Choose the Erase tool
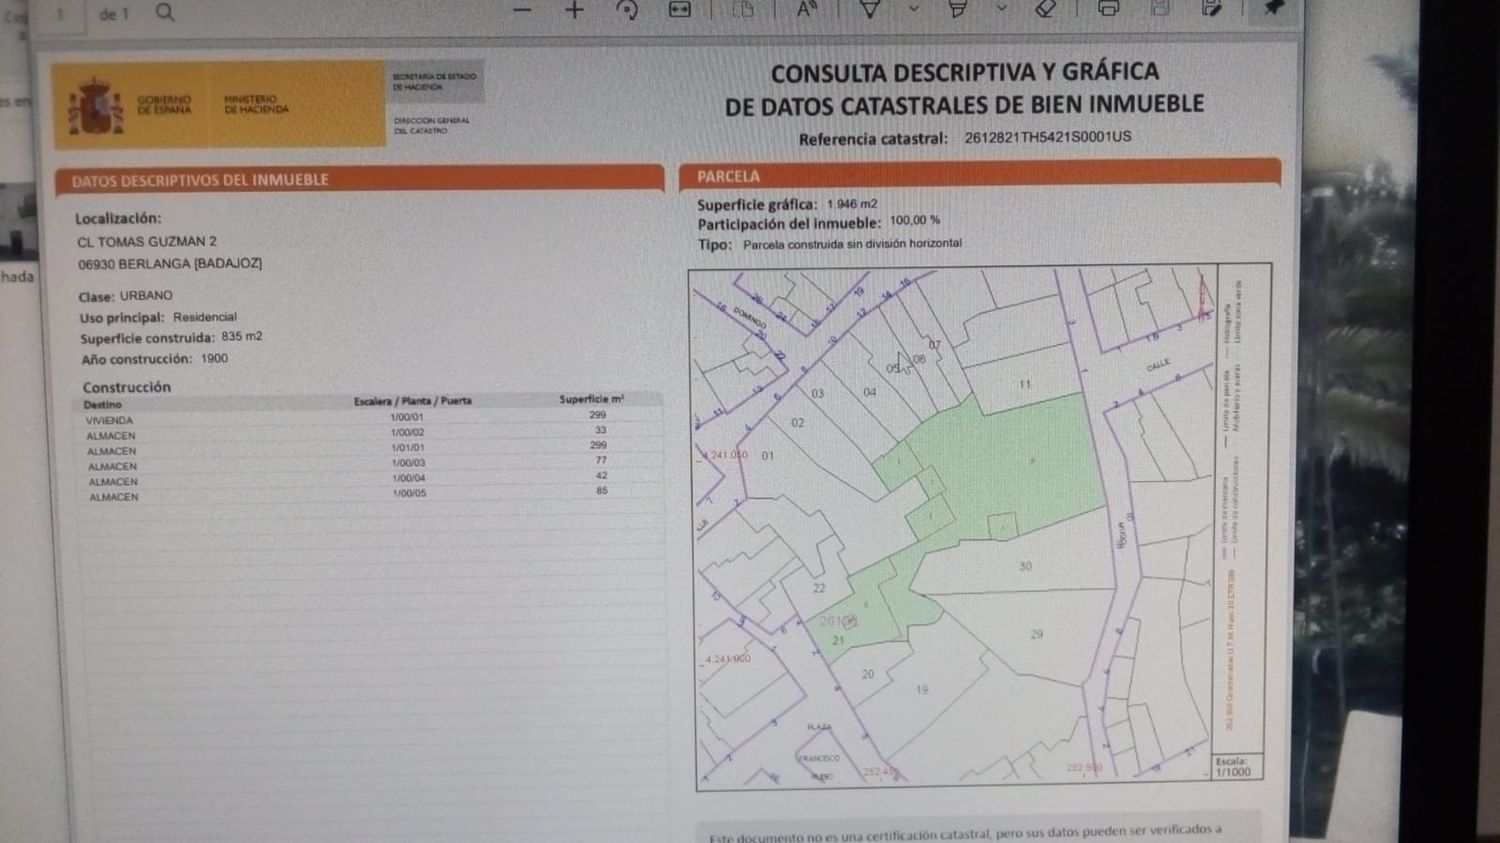1500x843 pixels. pos(1045,10)
